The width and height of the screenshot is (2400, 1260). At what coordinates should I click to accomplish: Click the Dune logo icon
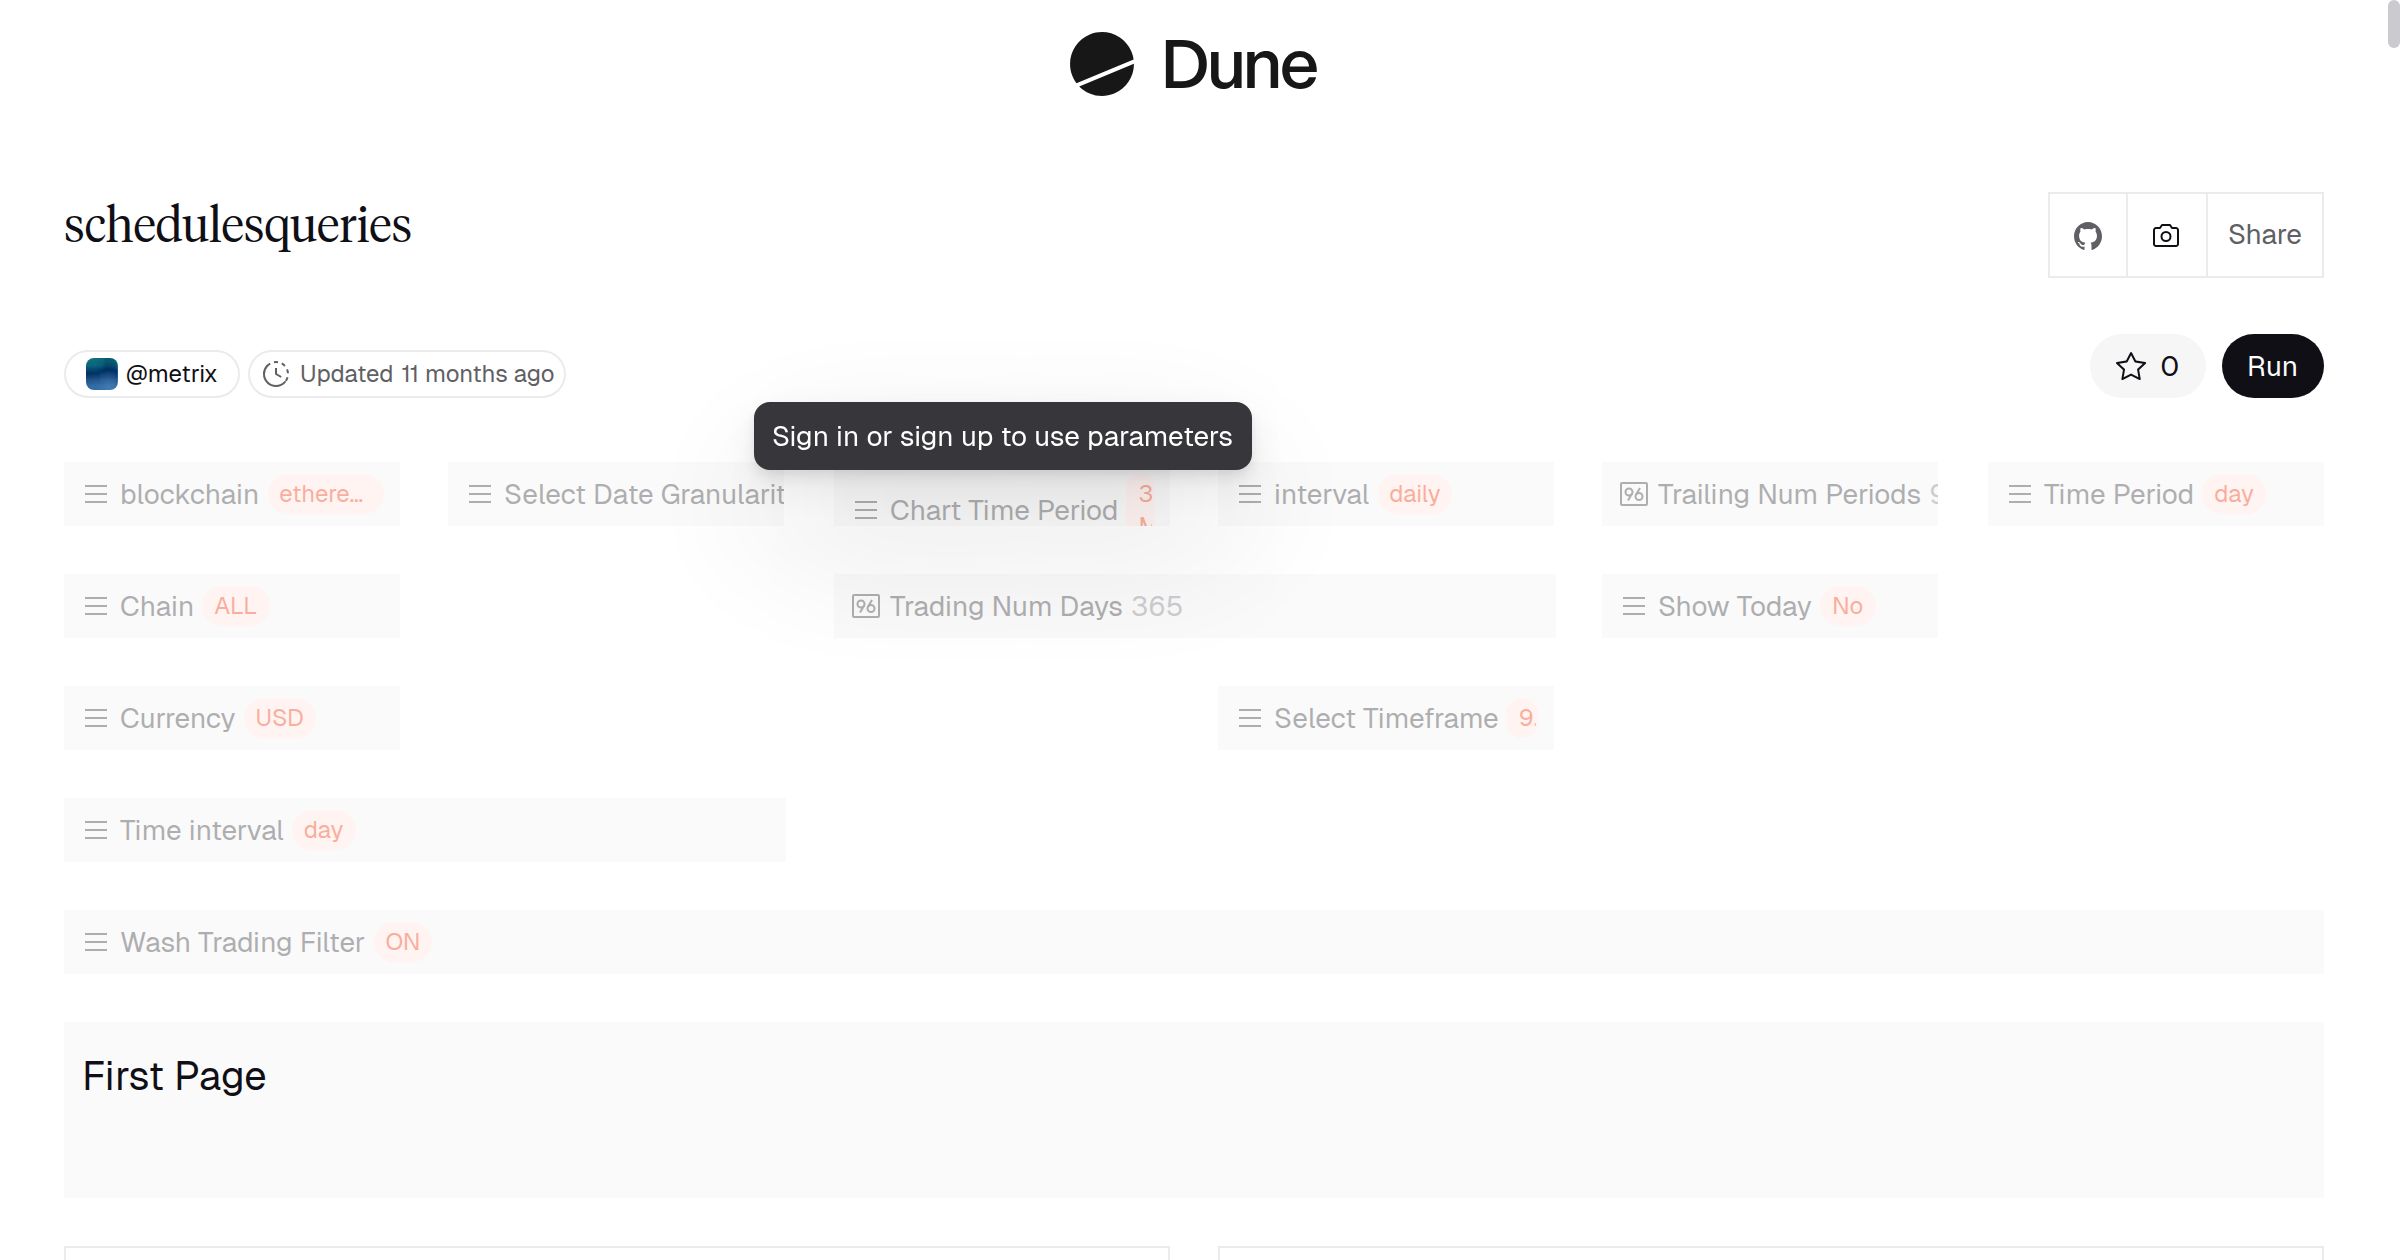coord(1101,65)
